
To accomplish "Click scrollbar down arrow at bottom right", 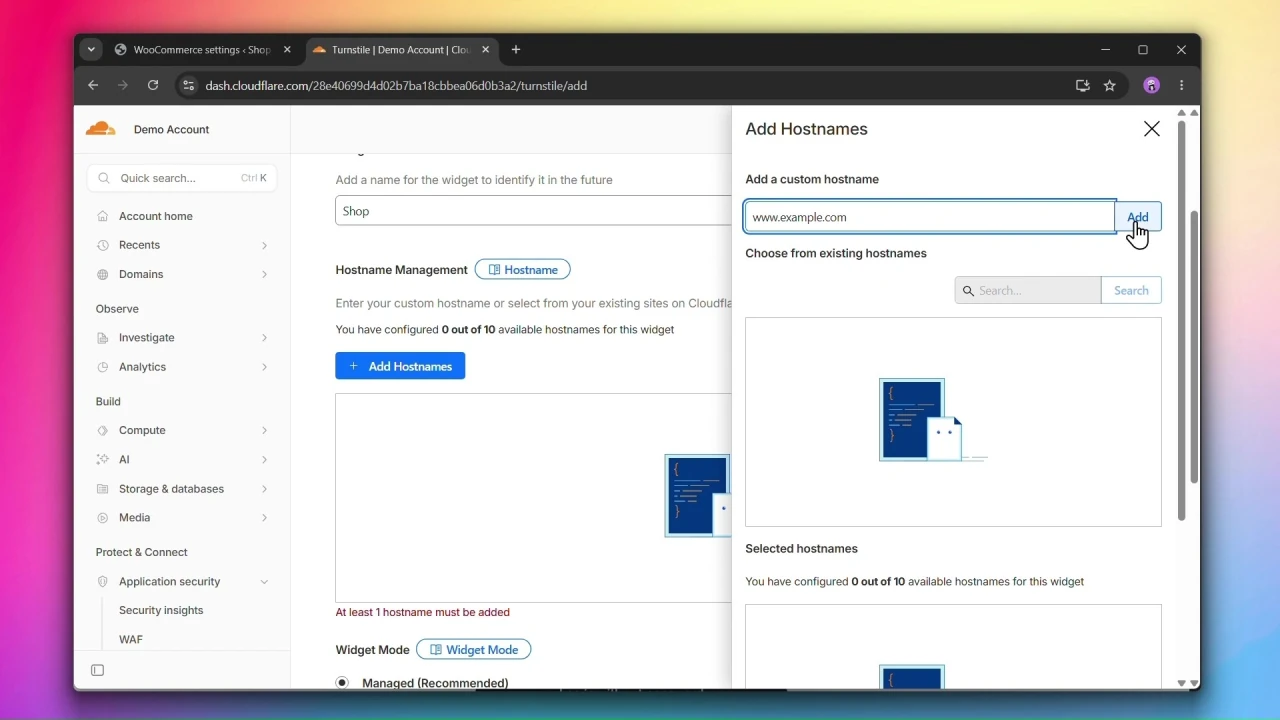I will tap(1193, 684).
